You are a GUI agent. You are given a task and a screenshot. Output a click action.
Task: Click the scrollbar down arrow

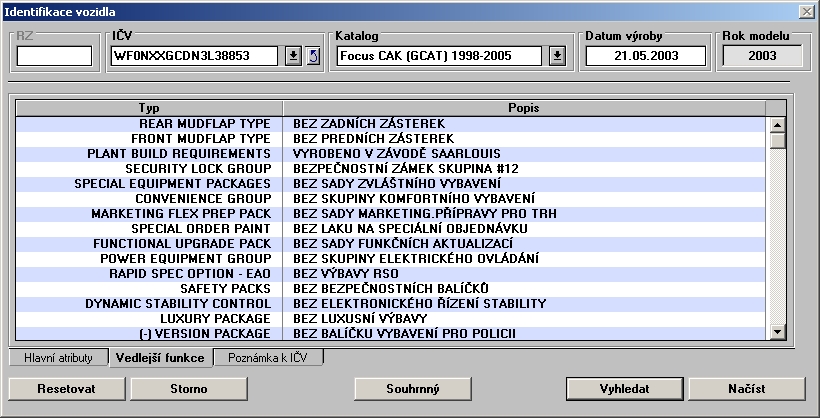(x=777, y=332)
